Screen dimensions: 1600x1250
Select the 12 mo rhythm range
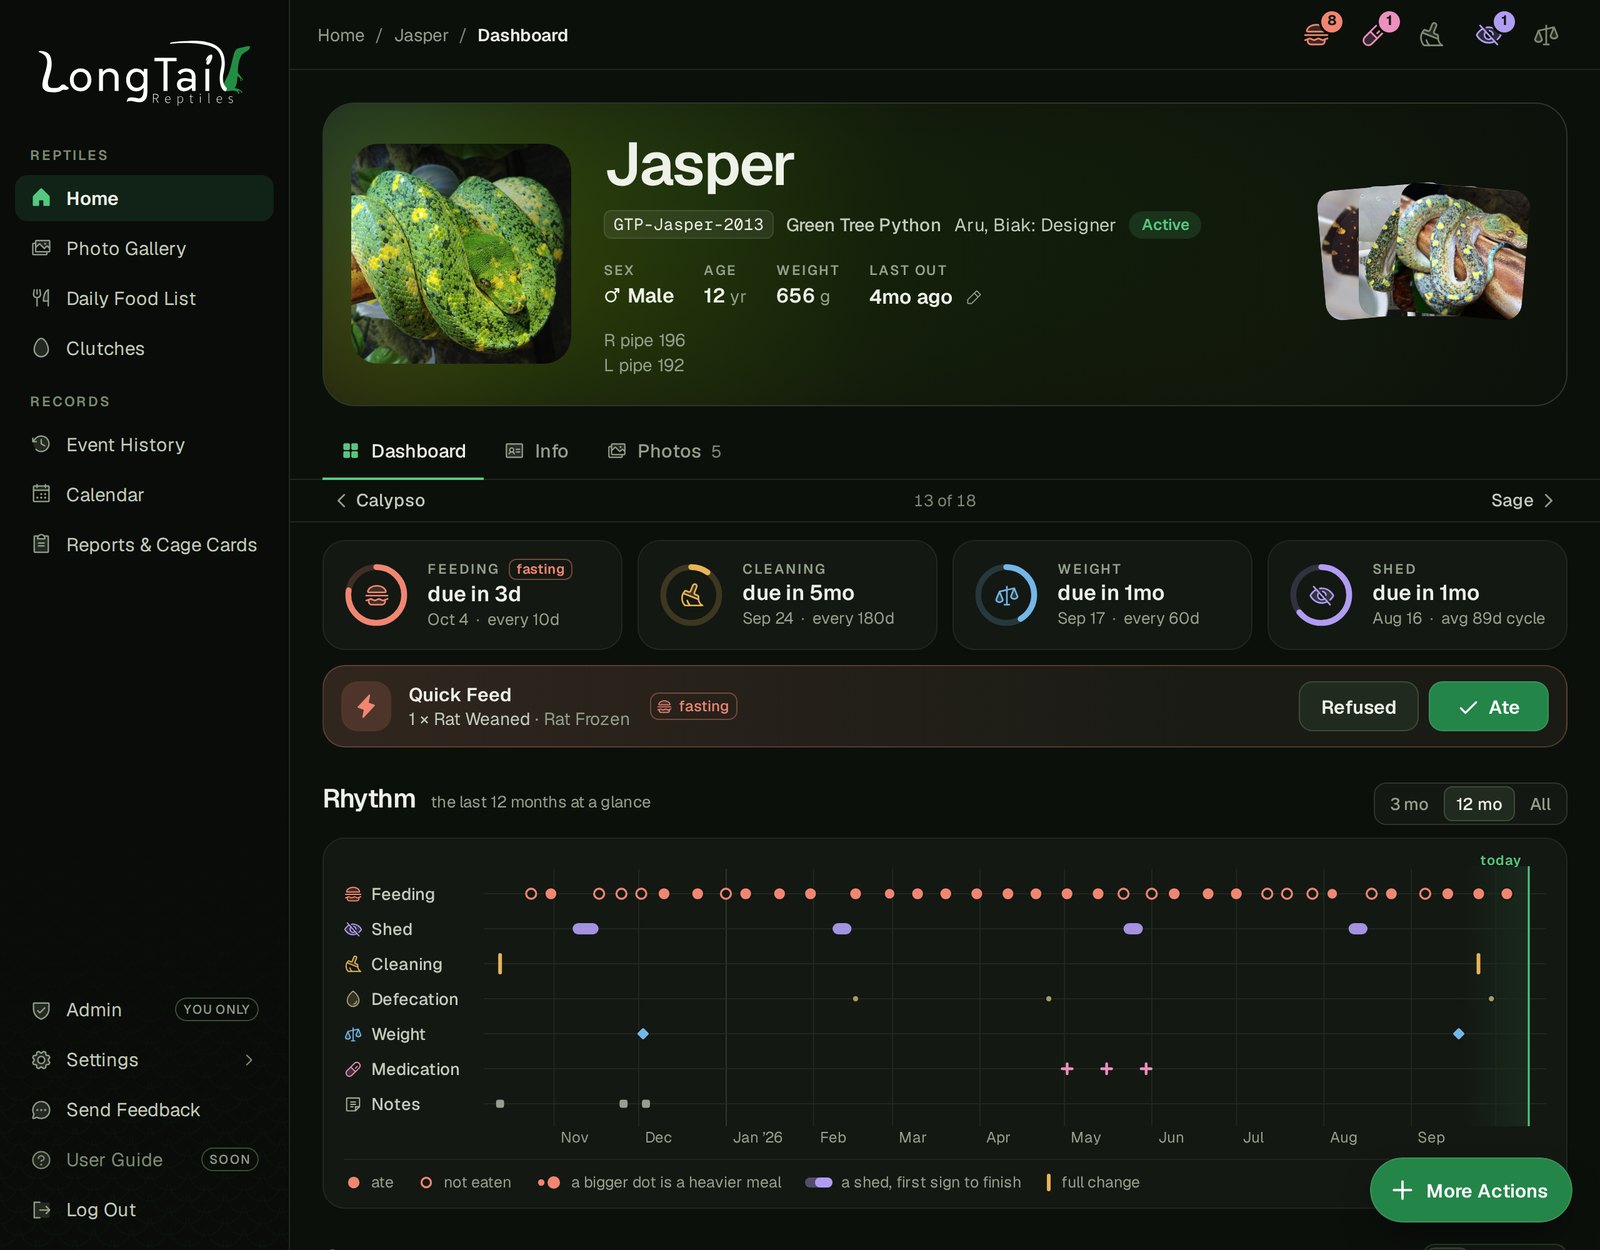click(x=1479, y=804)
